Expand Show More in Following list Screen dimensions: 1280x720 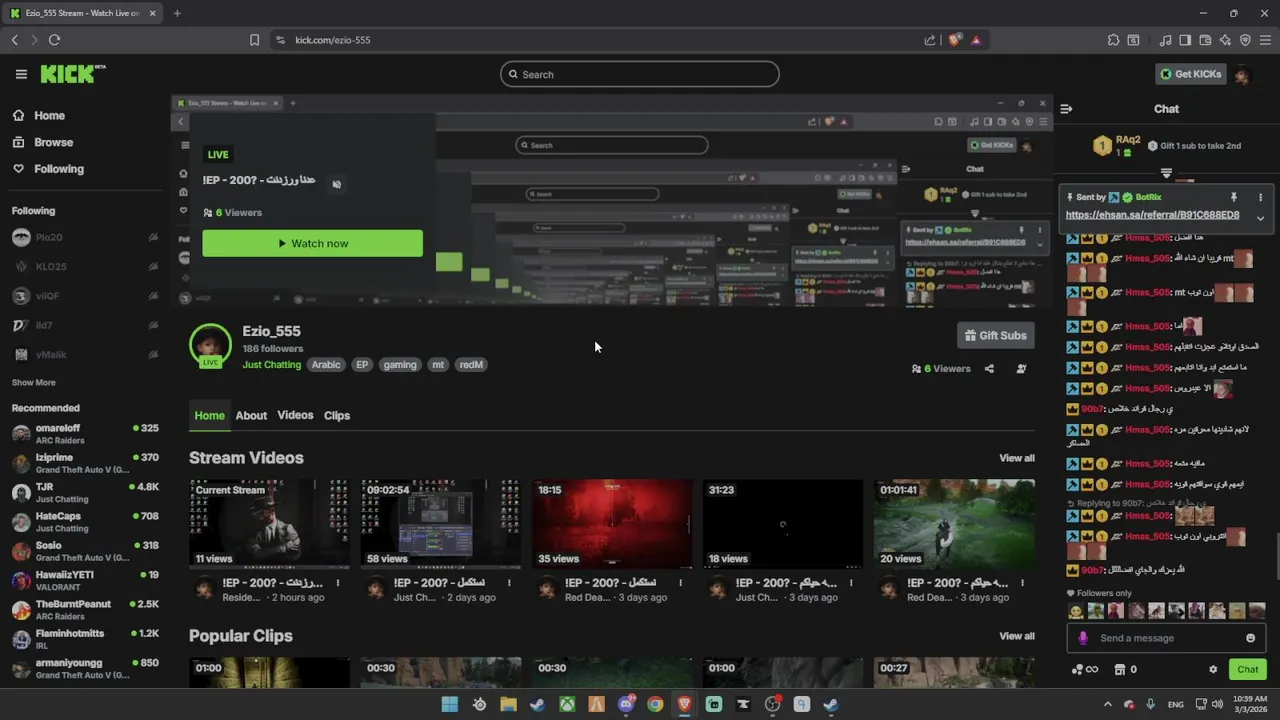[33, 383]
